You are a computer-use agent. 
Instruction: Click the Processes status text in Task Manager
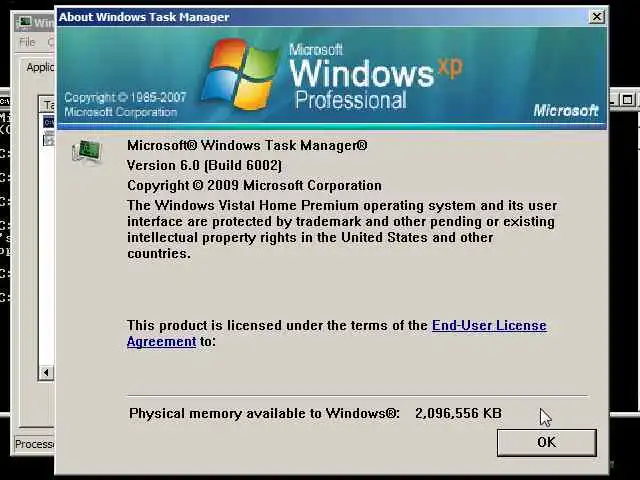click(x=34, y=444)
